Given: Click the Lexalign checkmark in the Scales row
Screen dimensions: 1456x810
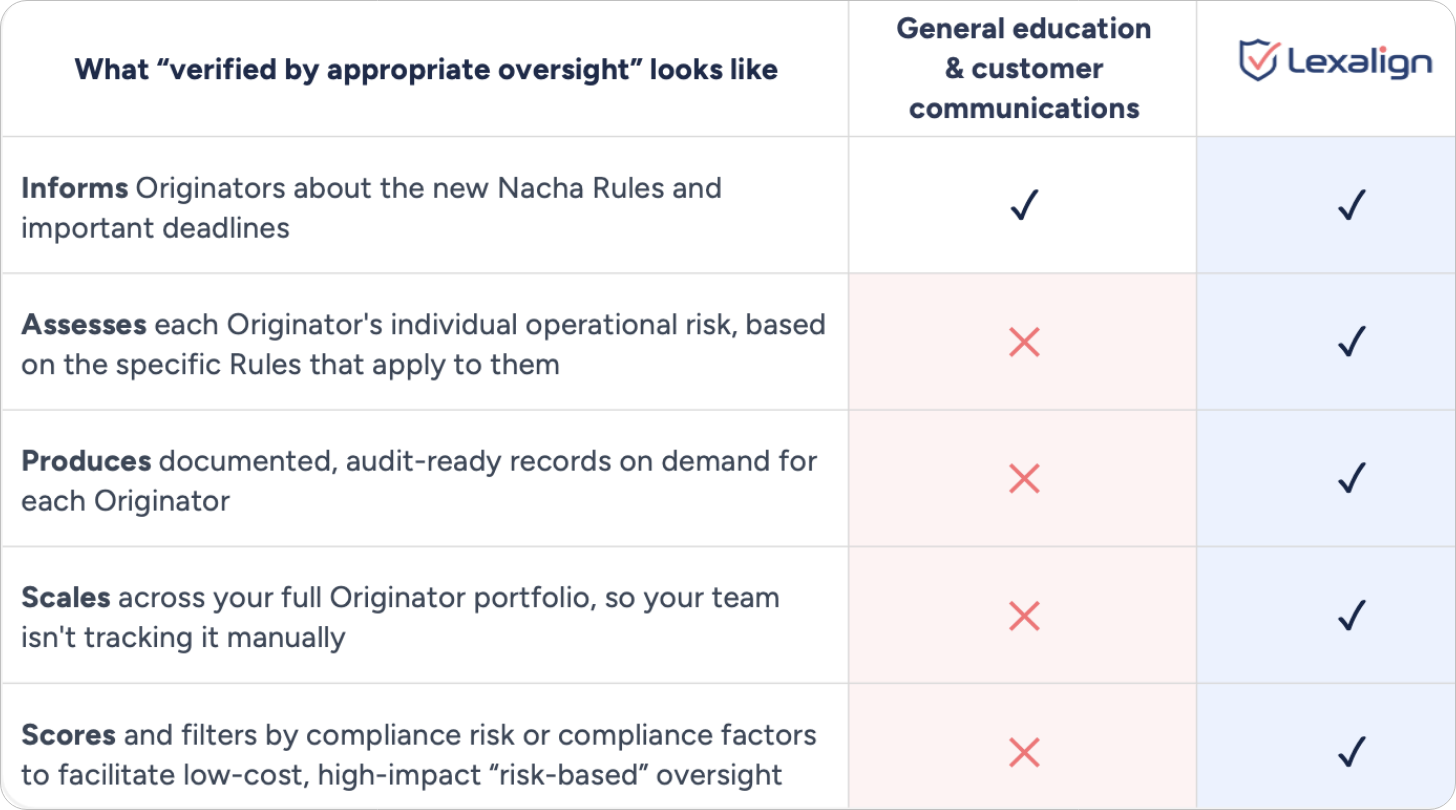Looking at the screenshot, I should tap(1351, 616).
